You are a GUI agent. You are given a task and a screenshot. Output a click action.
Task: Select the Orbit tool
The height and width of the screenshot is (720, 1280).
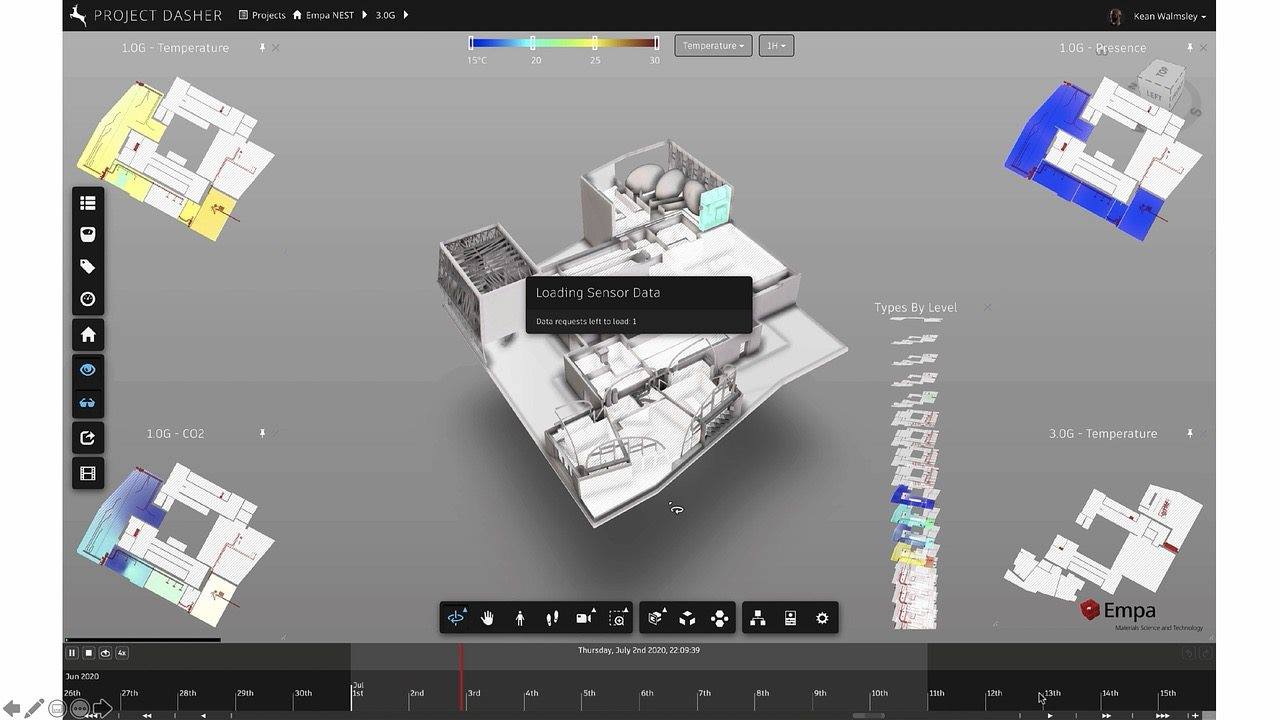click(456, 618)
